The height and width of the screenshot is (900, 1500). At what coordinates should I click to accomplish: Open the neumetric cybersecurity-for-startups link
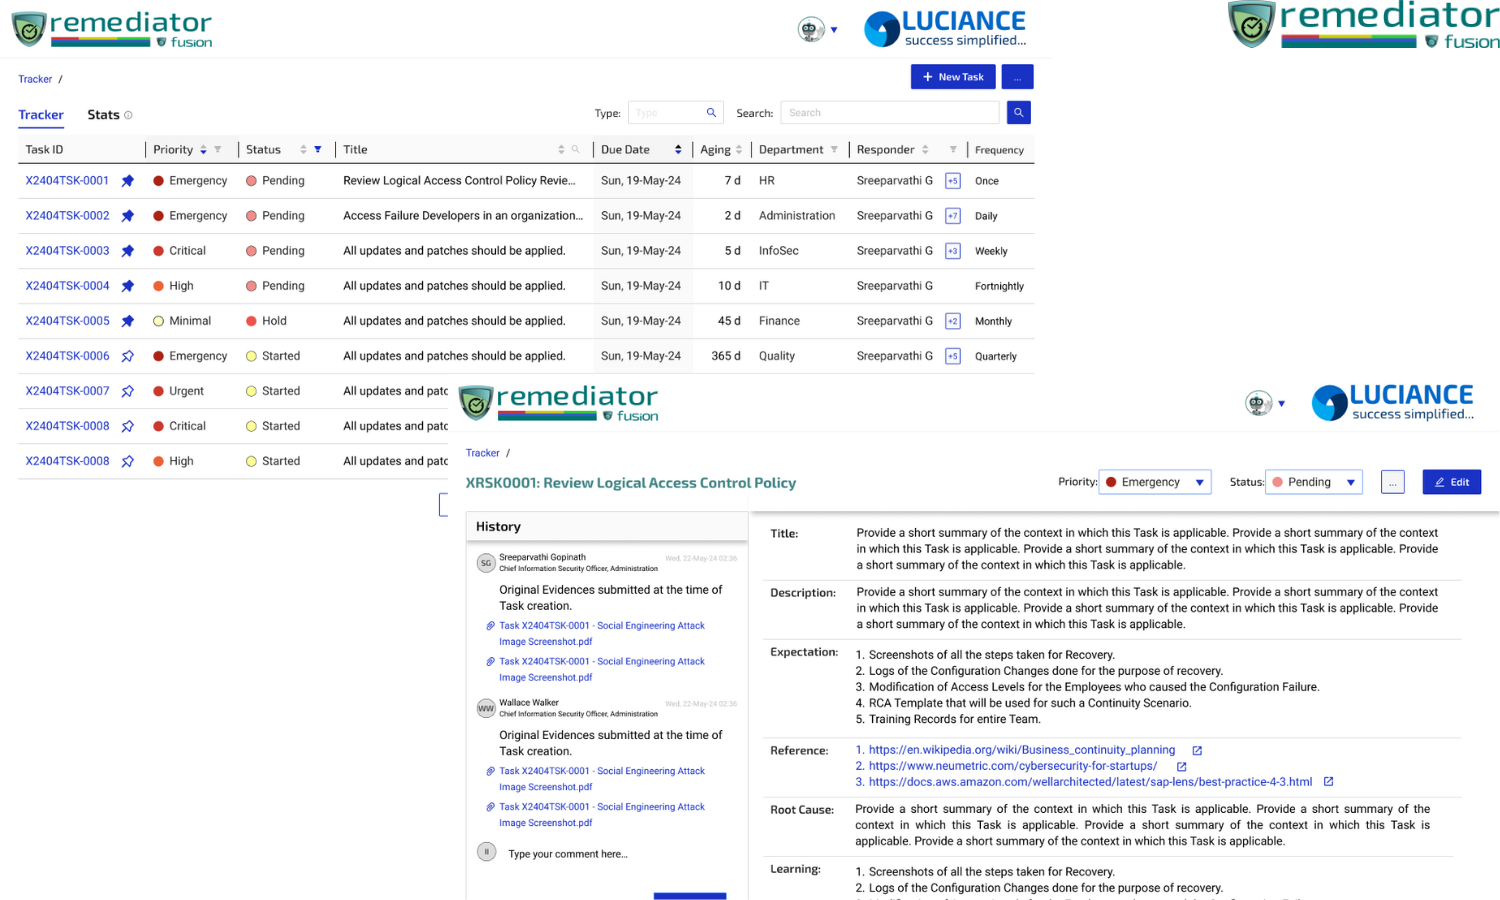click(1013, 766)
